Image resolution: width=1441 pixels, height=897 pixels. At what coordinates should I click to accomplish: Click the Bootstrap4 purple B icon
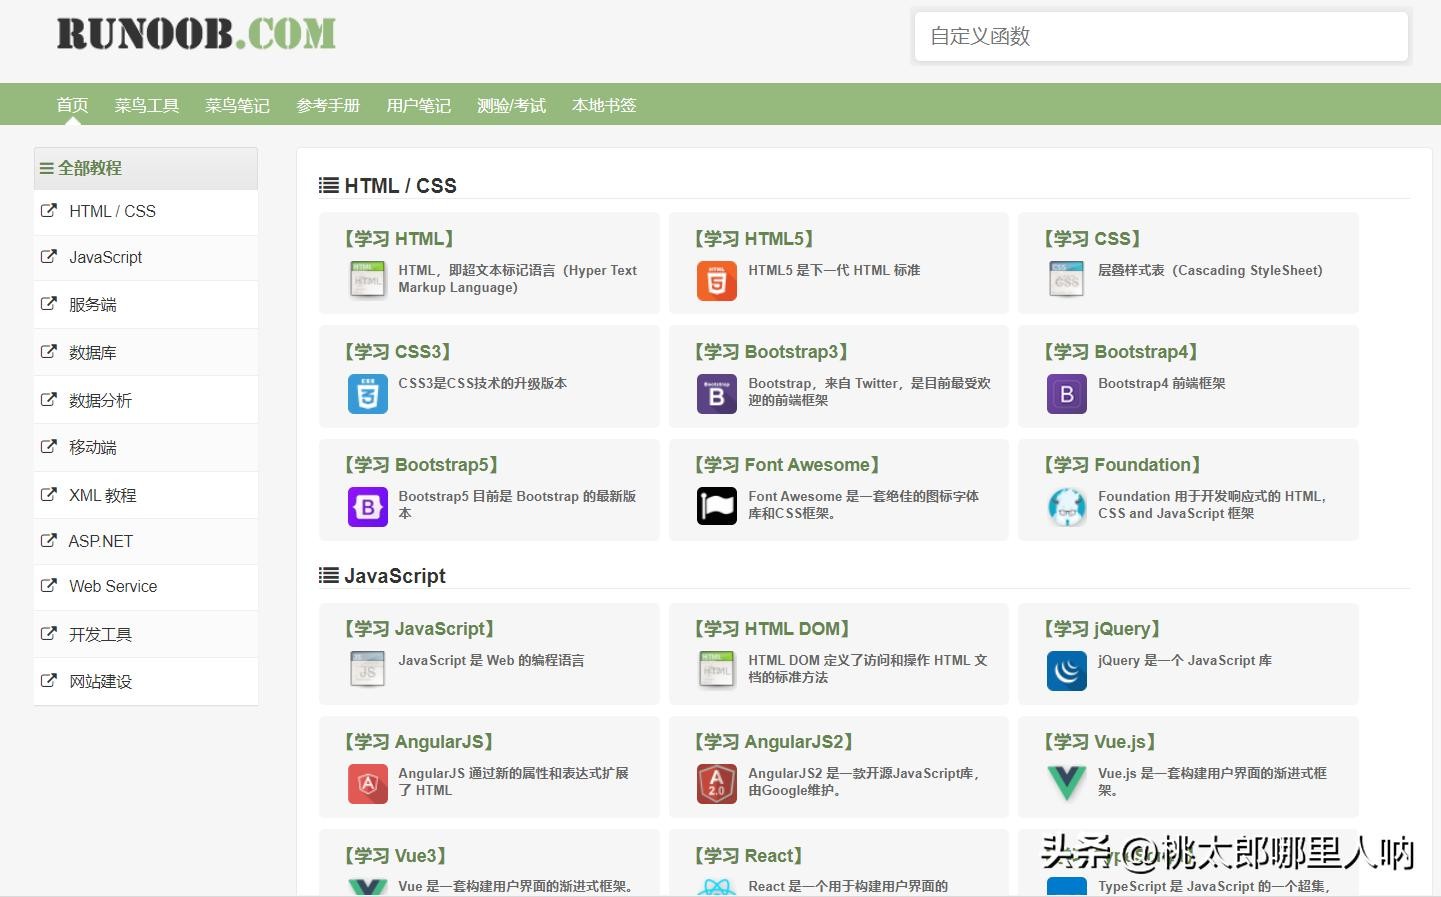point(1066,394)
